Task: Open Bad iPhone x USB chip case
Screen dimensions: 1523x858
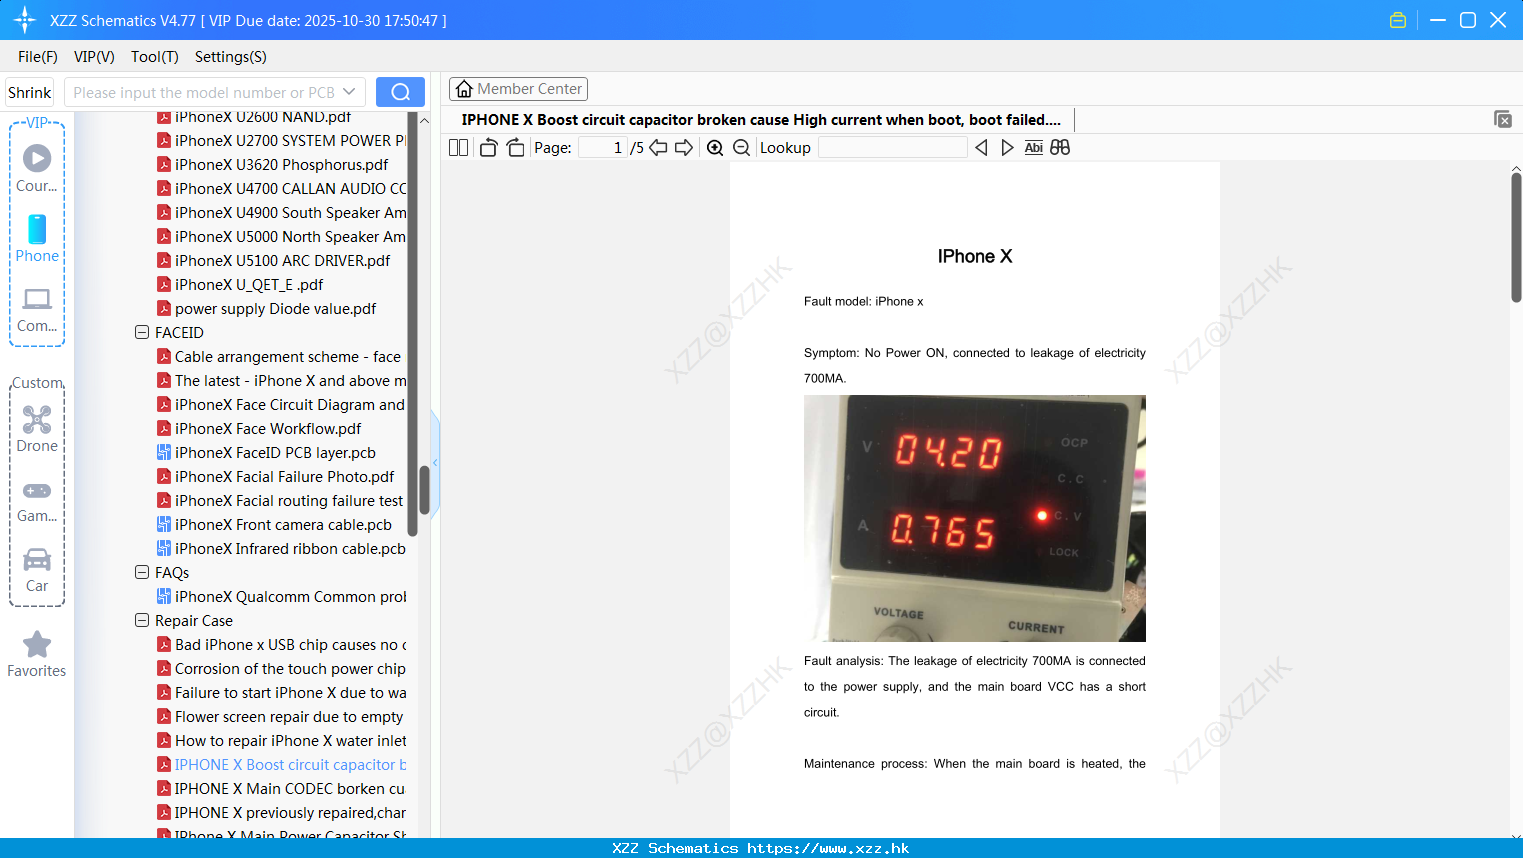Action: click(290, 644)
